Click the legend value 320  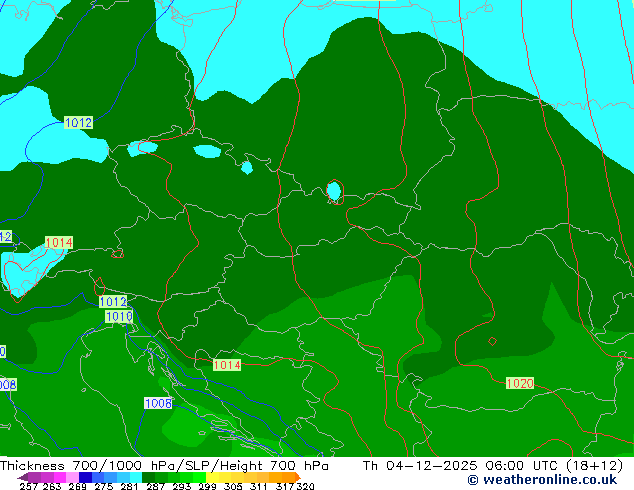click(306, 486)
